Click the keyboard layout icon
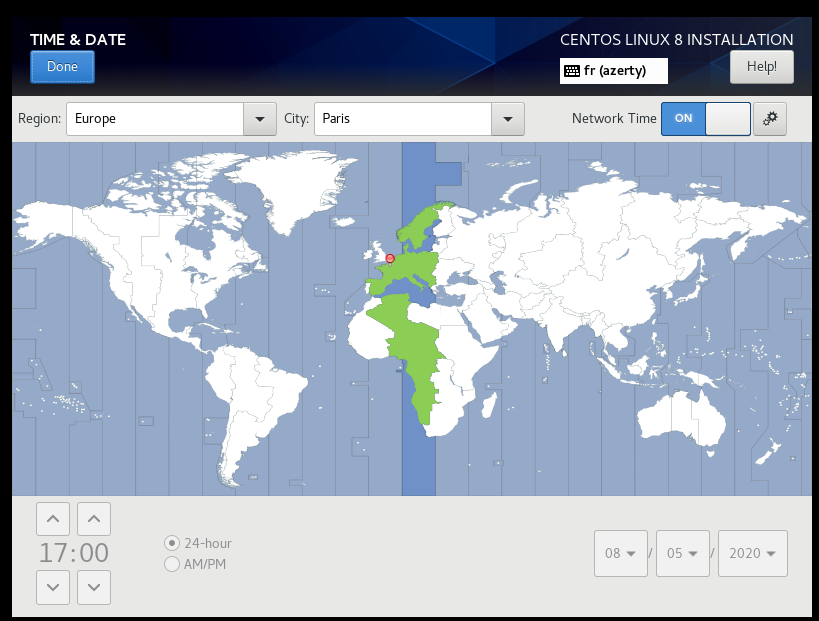819x621 pixels. pyautogui.click(x=572, y=71)
